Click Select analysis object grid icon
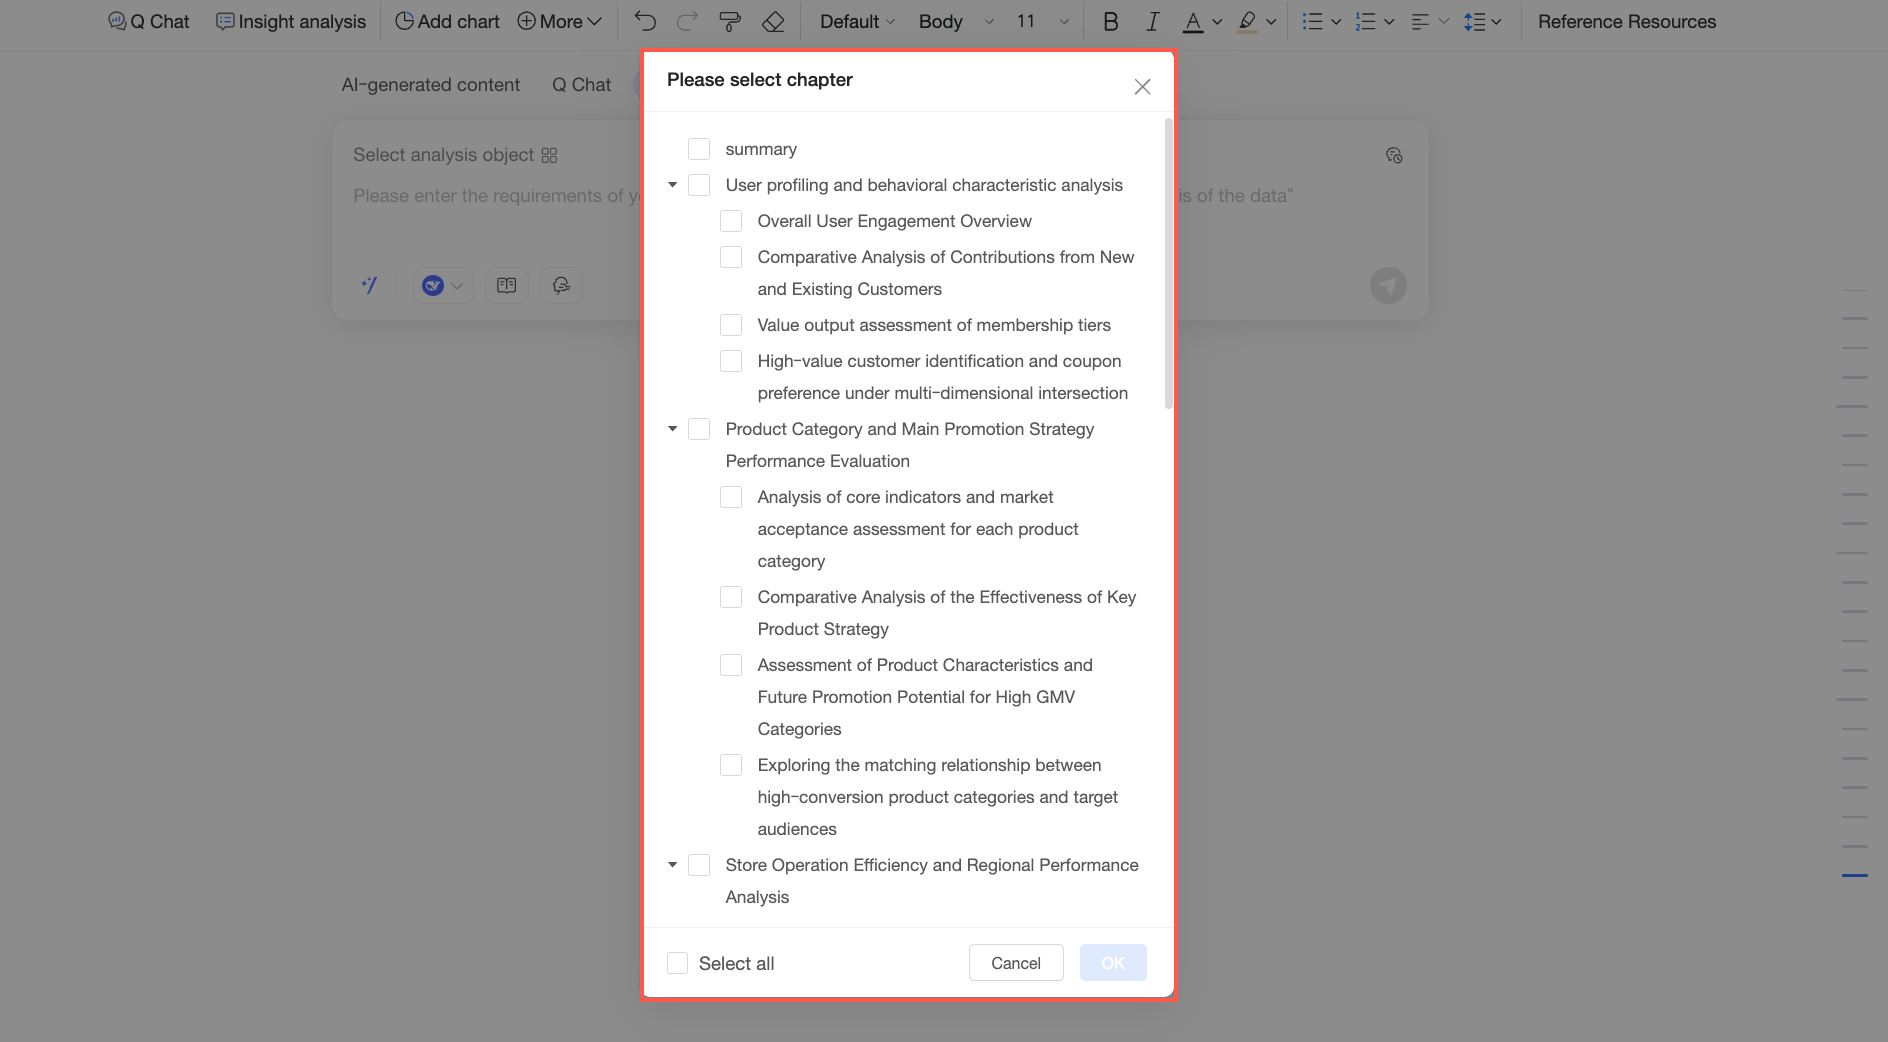 pyautogui.click(x=549, y=155)
